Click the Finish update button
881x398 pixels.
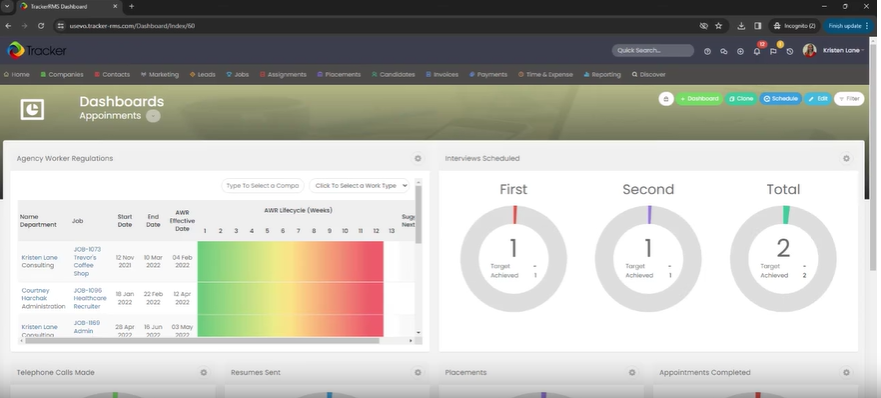[x=848, y=26]
